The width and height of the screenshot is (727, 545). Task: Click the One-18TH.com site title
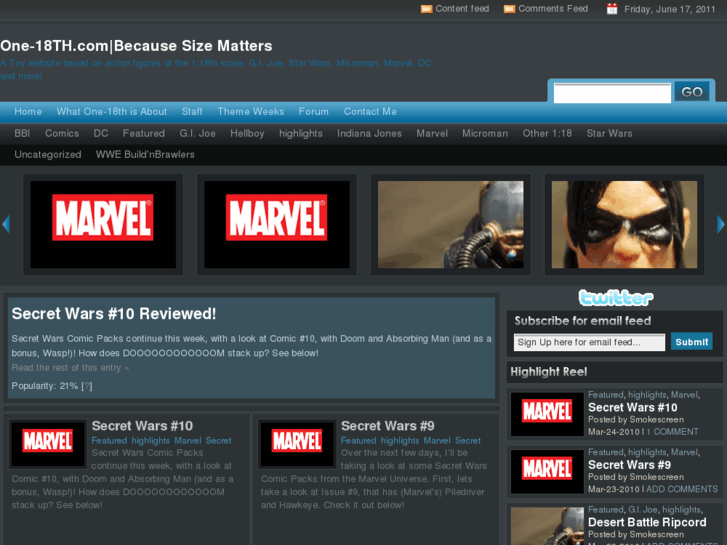click(x=136, y=46)
